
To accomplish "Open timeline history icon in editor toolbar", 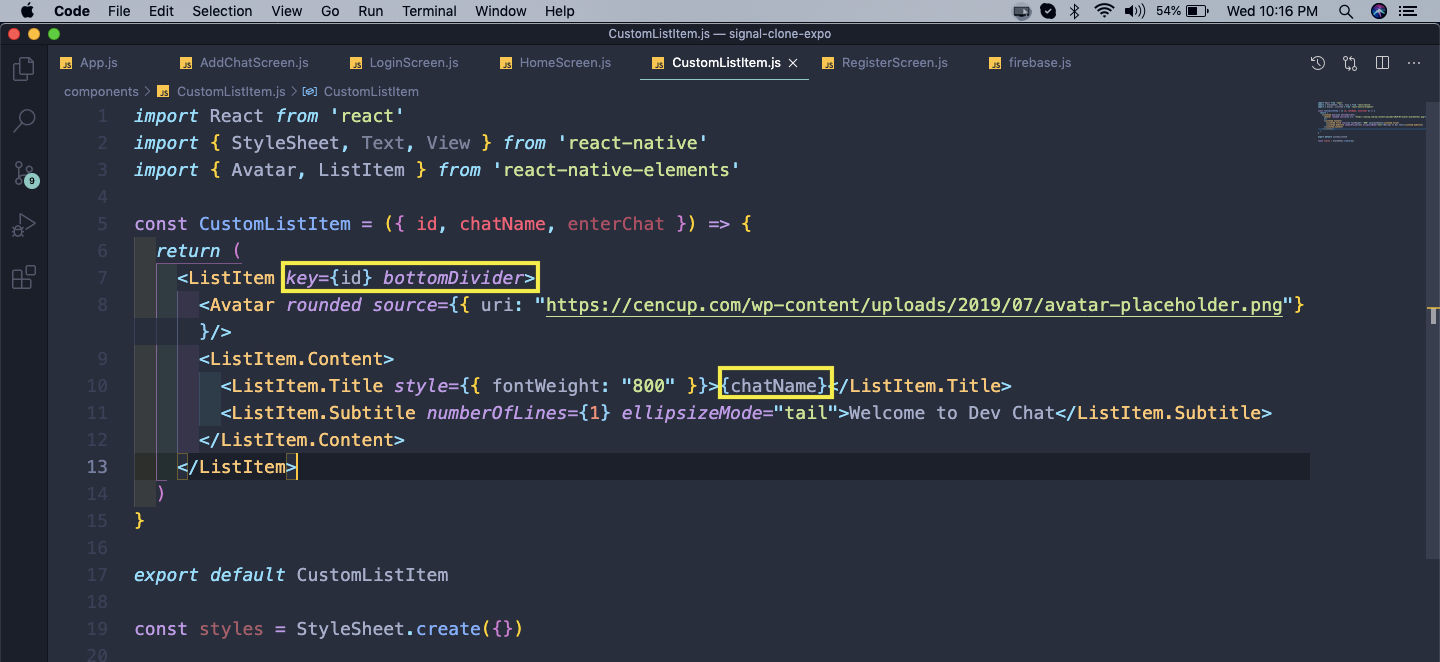I will (x=1318, y=63).
